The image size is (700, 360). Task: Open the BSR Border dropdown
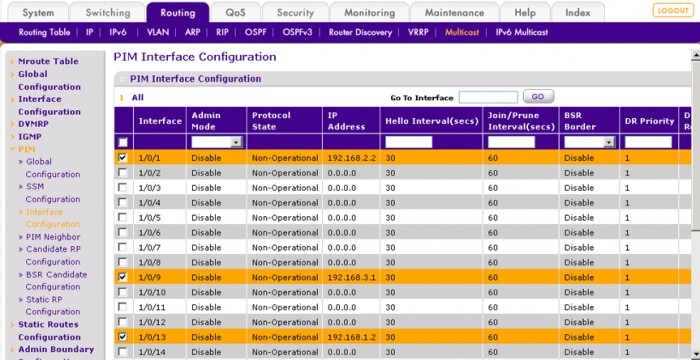[x=589, y=142]
